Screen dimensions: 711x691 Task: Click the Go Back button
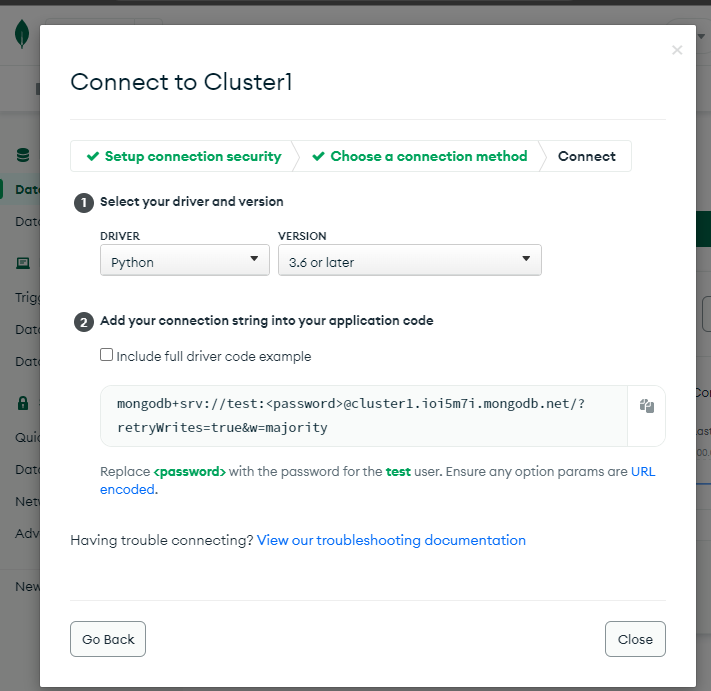pos(108,639)
